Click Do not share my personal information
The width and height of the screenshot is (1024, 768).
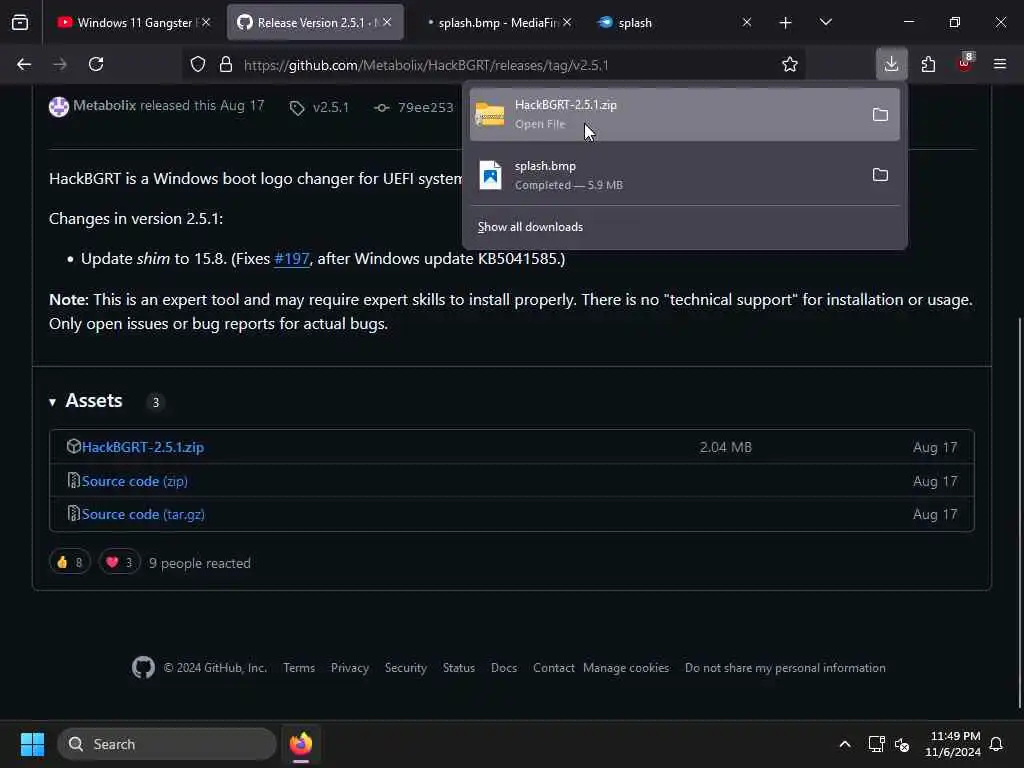(x=785, y=668)
